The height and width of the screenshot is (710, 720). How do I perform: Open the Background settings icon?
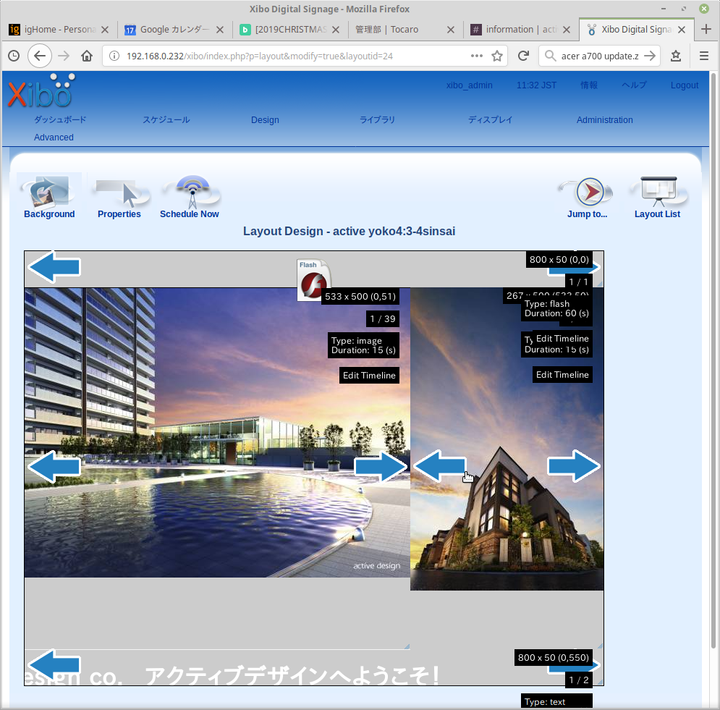[49, 191]
